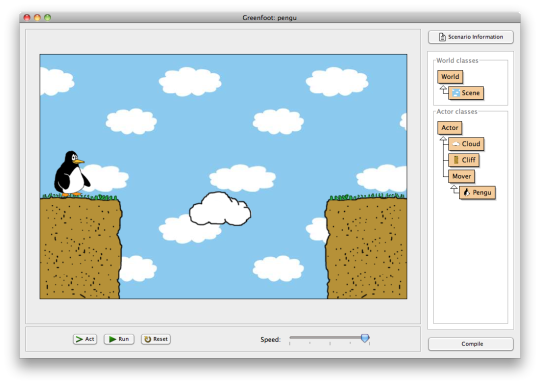Click the green Run triangle icon
The image size is (540, 385).
[112, 339]
